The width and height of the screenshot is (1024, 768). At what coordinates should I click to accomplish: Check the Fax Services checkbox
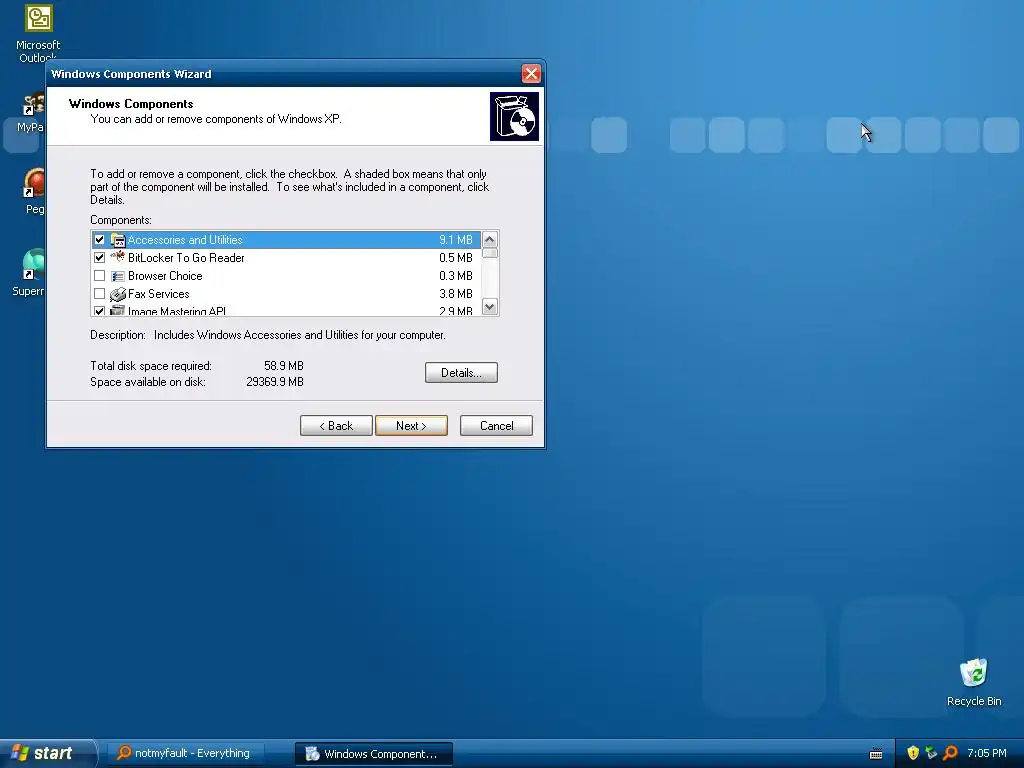[x=99, y=293]
